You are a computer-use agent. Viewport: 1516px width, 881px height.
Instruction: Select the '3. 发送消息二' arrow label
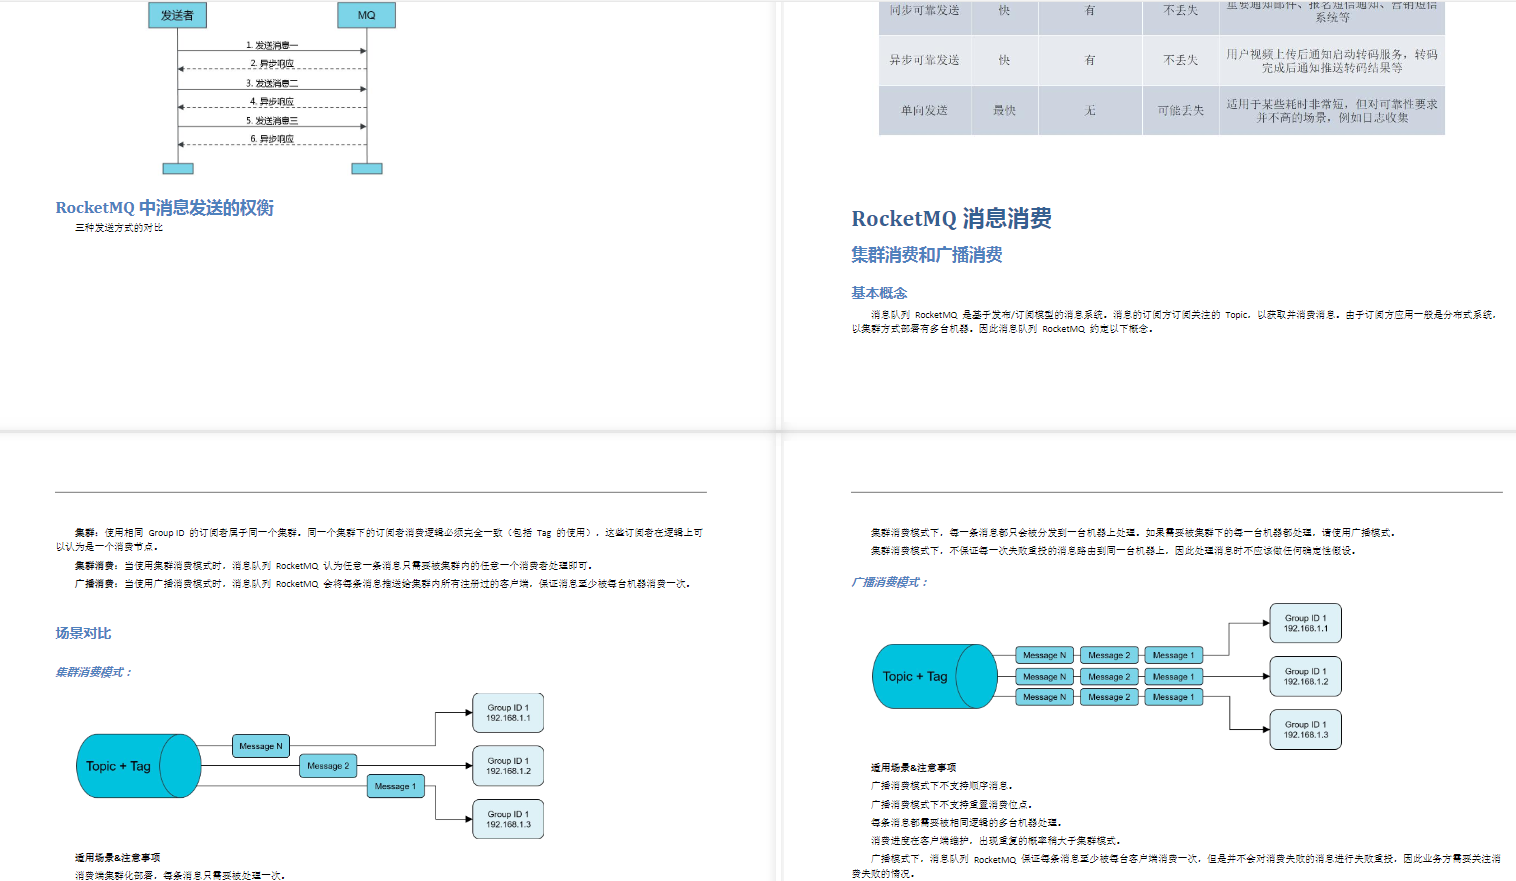coord(272,83)
